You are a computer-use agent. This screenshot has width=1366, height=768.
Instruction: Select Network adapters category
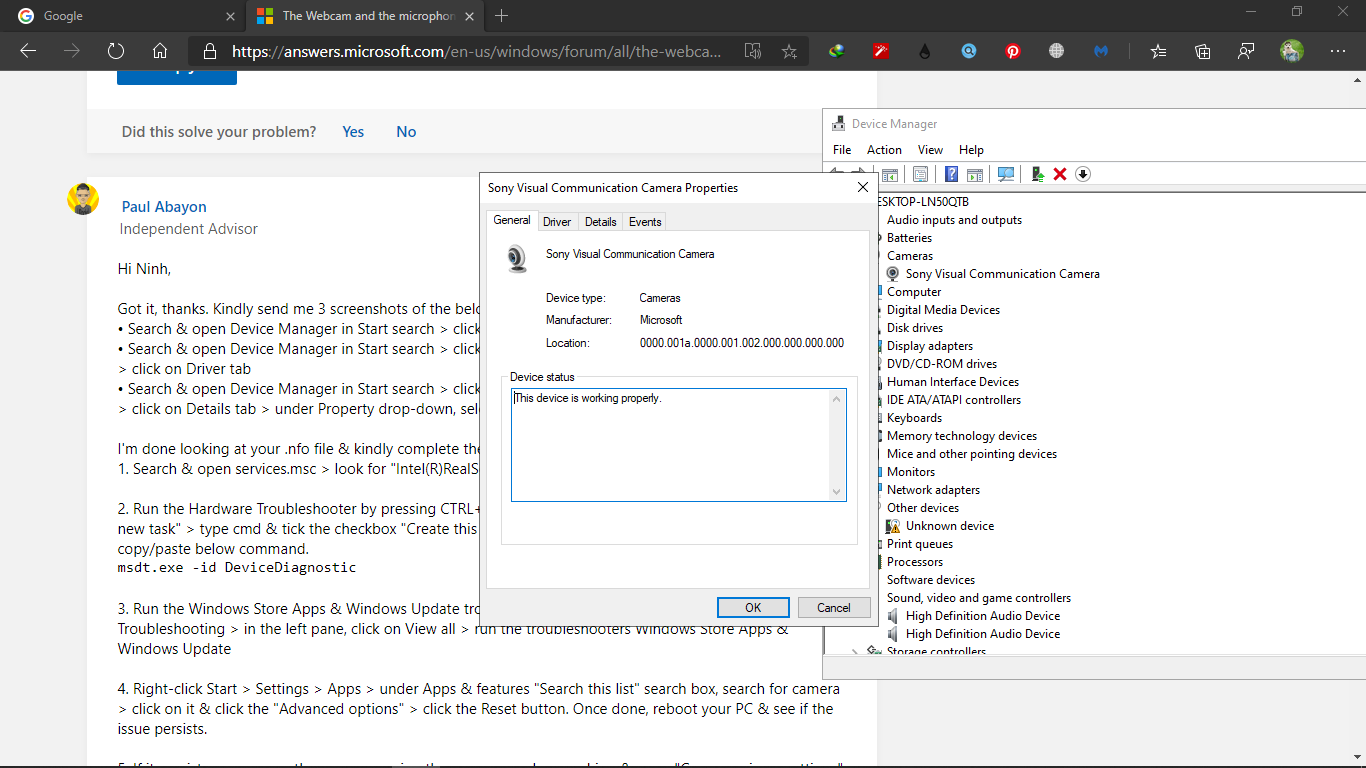point(933,490)
